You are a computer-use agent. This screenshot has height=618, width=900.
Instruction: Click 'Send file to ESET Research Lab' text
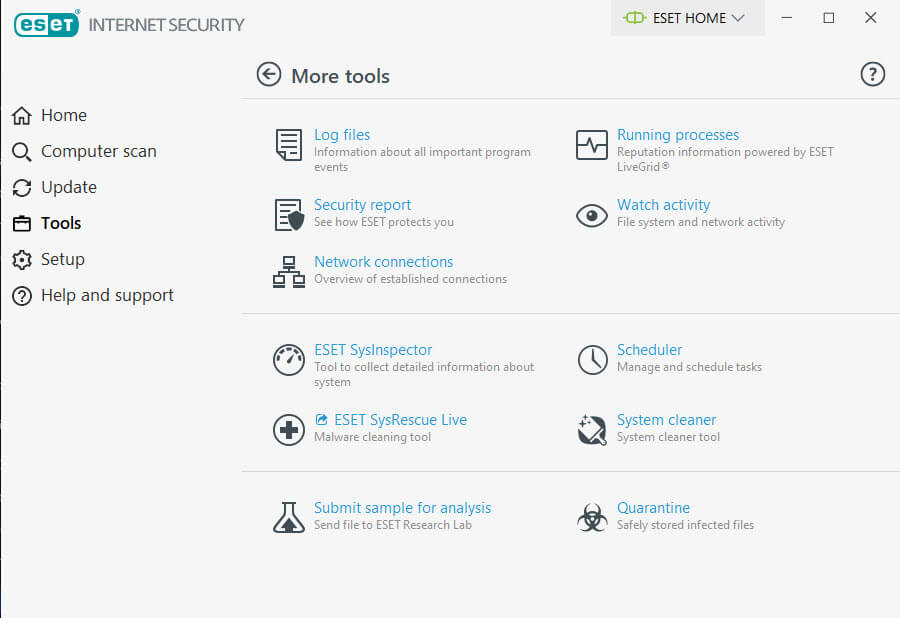(x=393, y=524)
